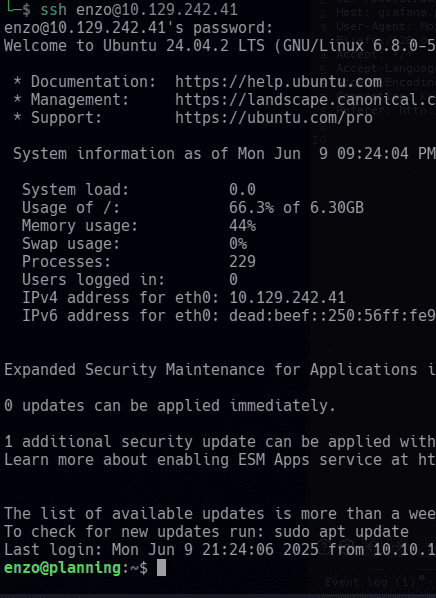
Task: Open the Event log (1) panel
Action: 370,582
